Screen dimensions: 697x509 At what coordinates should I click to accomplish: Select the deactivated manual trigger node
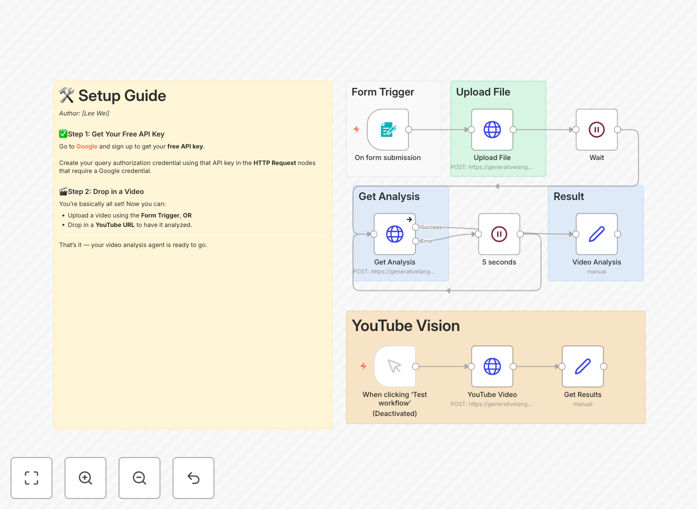395,366
